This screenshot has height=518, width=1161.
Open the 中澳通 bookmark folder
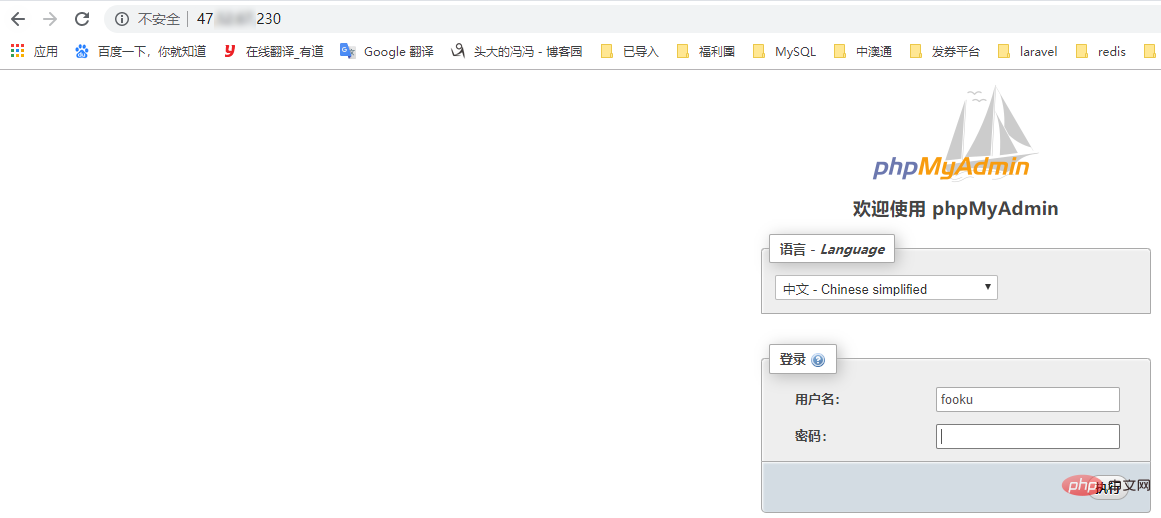(x=863, y=51)
